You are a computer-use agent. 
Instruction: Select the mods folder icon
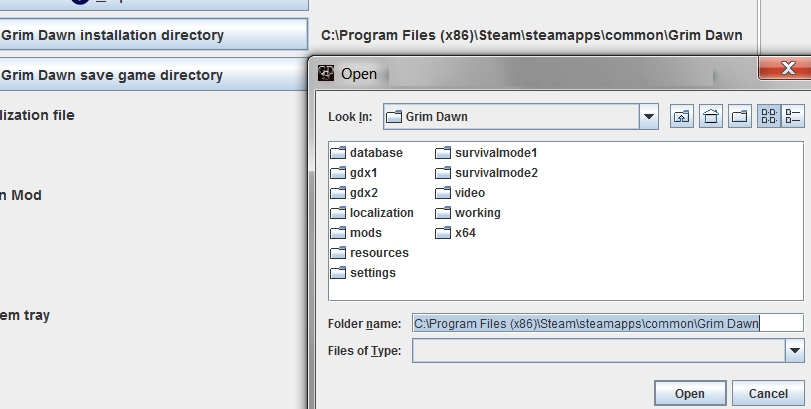click(338, 233)
